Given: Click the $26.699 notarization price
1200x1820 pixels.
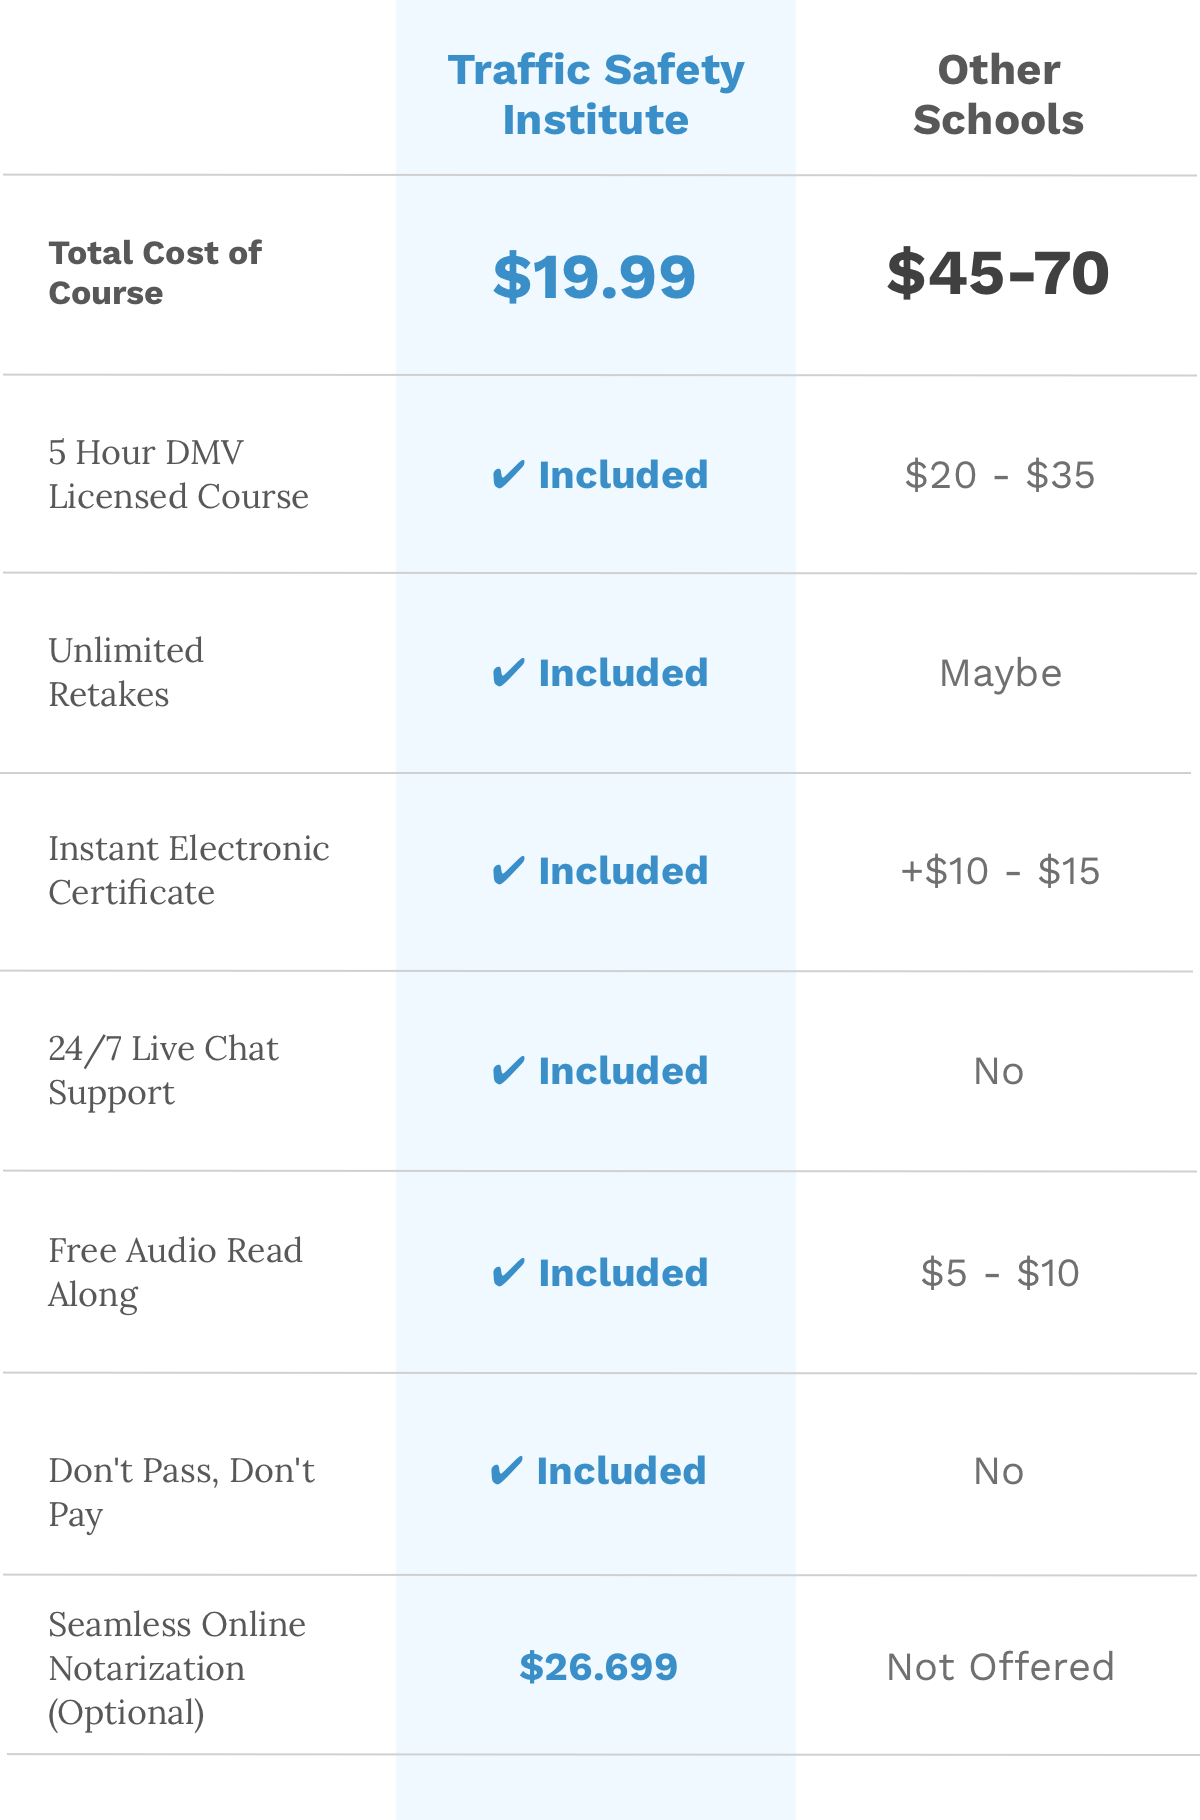Looking at the screenshot, I should (598, 1667).
